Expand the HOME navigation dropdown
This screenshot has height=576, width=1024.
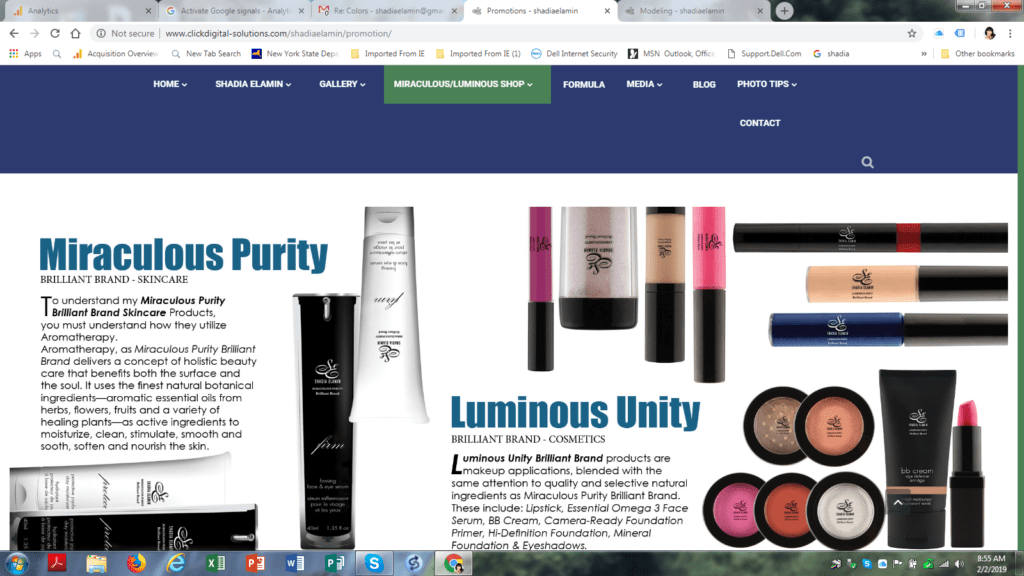click(170, 84)
